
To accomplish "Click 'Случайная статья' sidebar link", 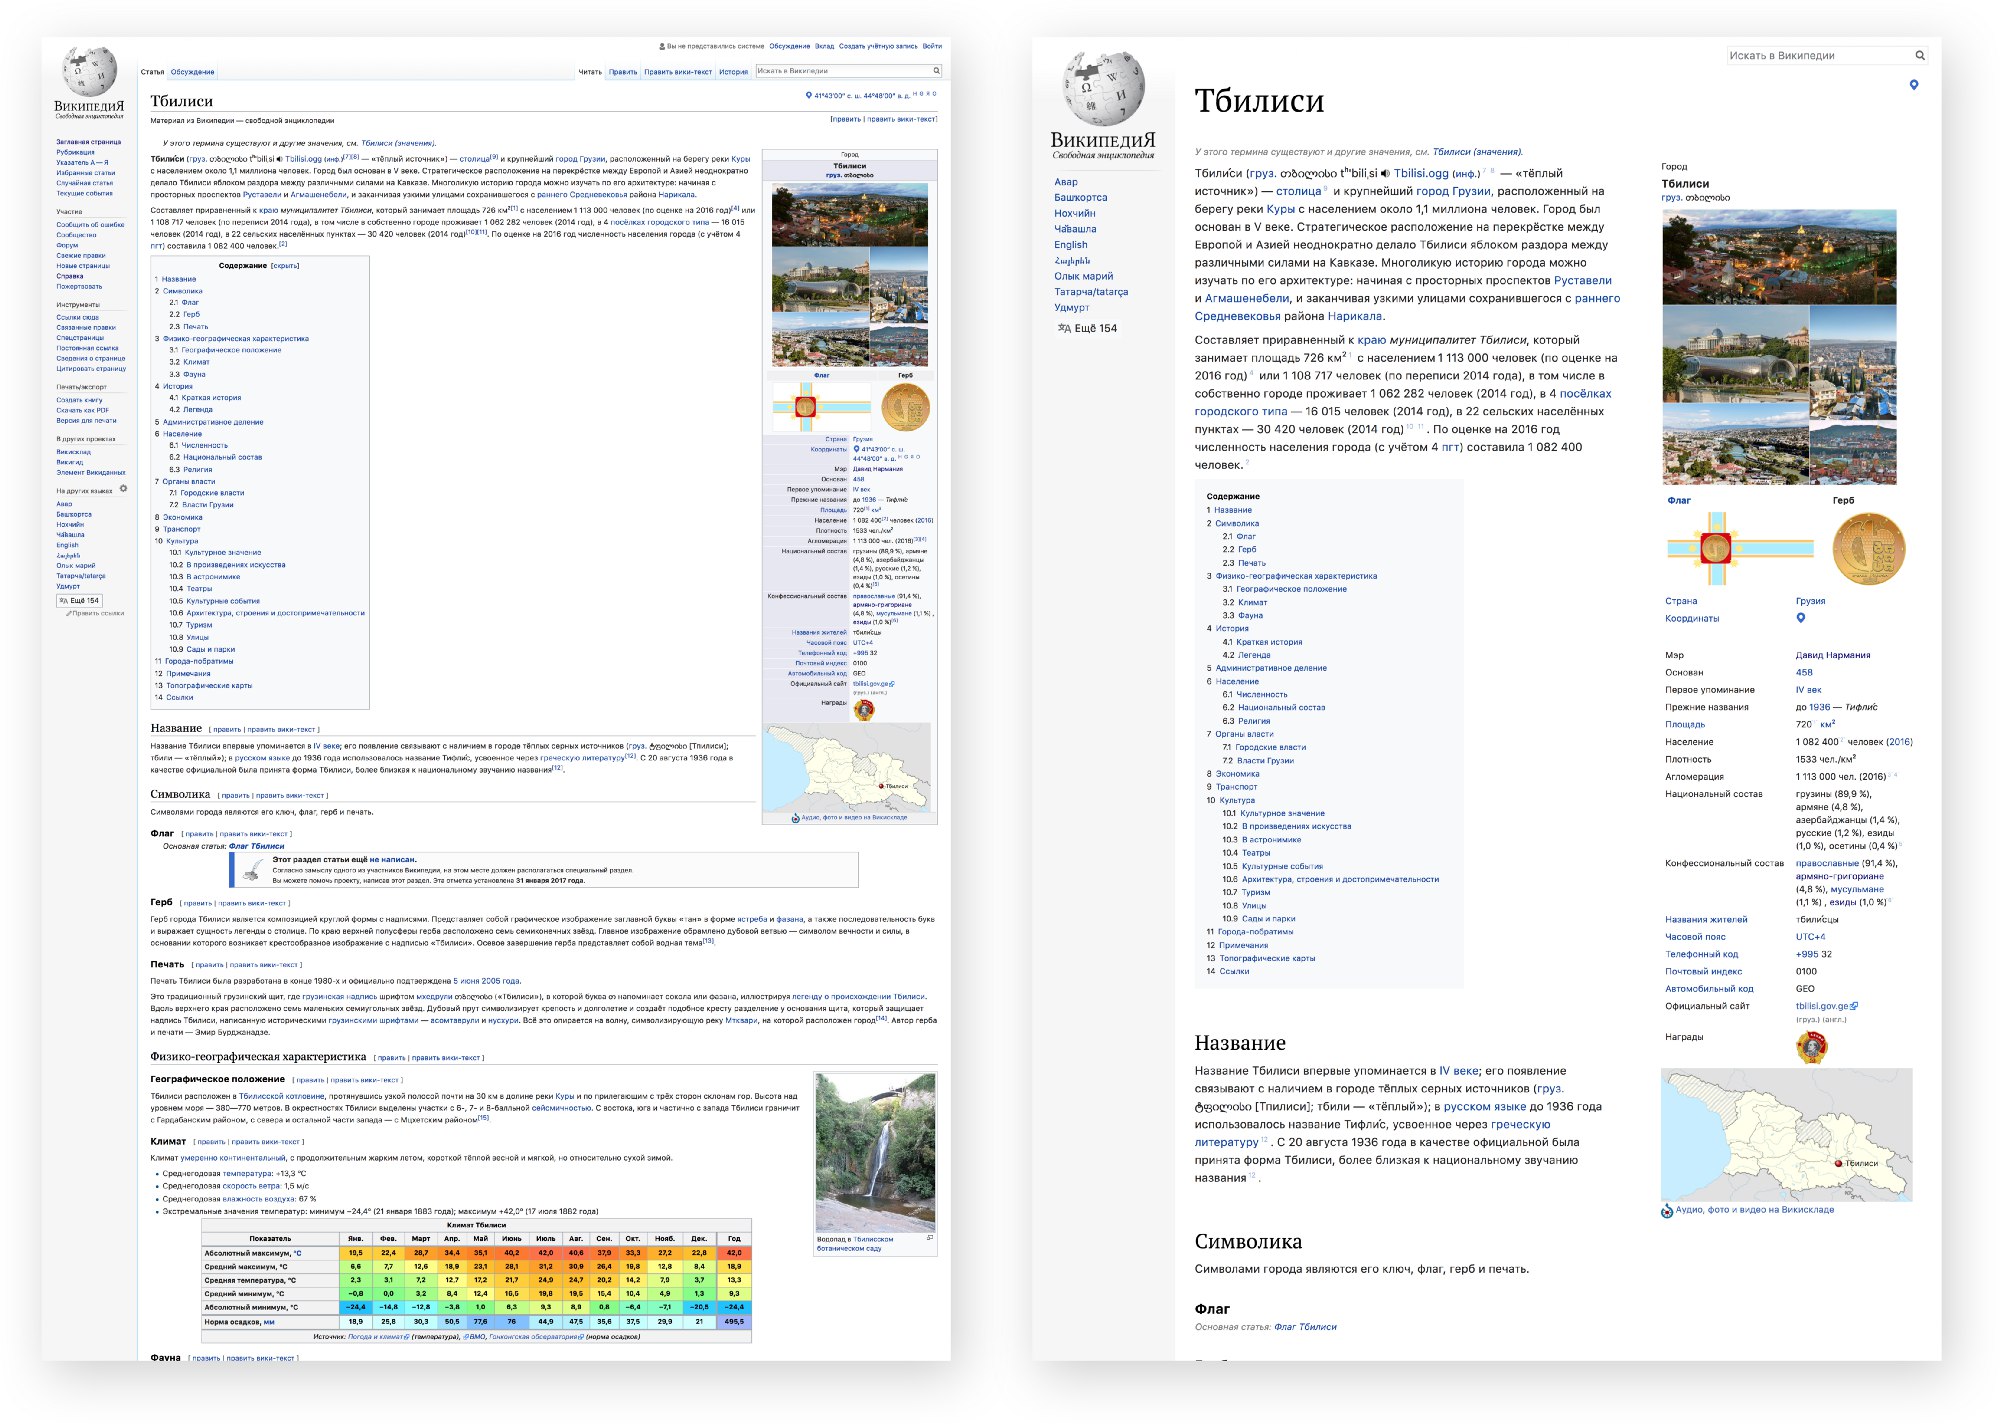I will click(85, 183).
